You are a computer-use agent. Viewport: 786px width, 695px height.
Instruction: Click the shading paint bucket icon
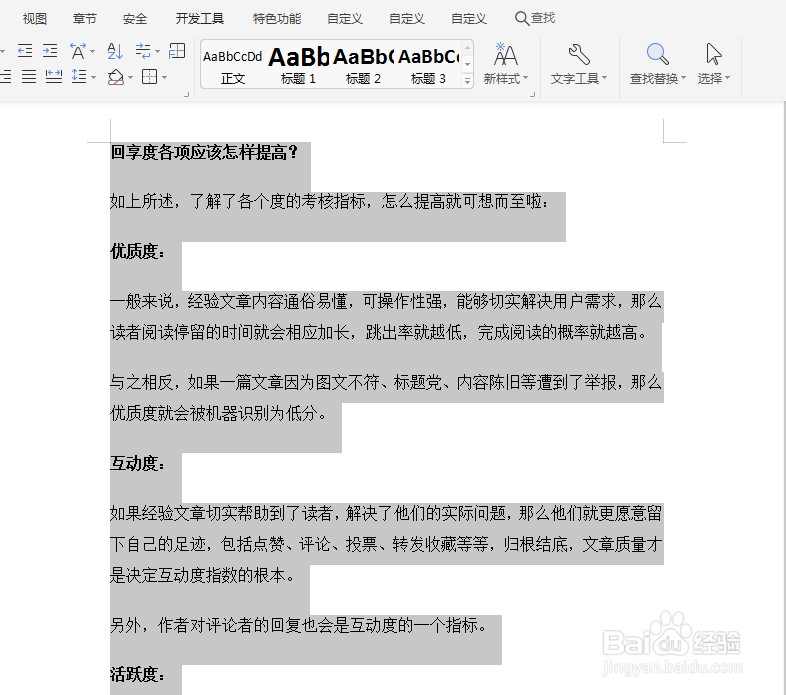(116, 77)
